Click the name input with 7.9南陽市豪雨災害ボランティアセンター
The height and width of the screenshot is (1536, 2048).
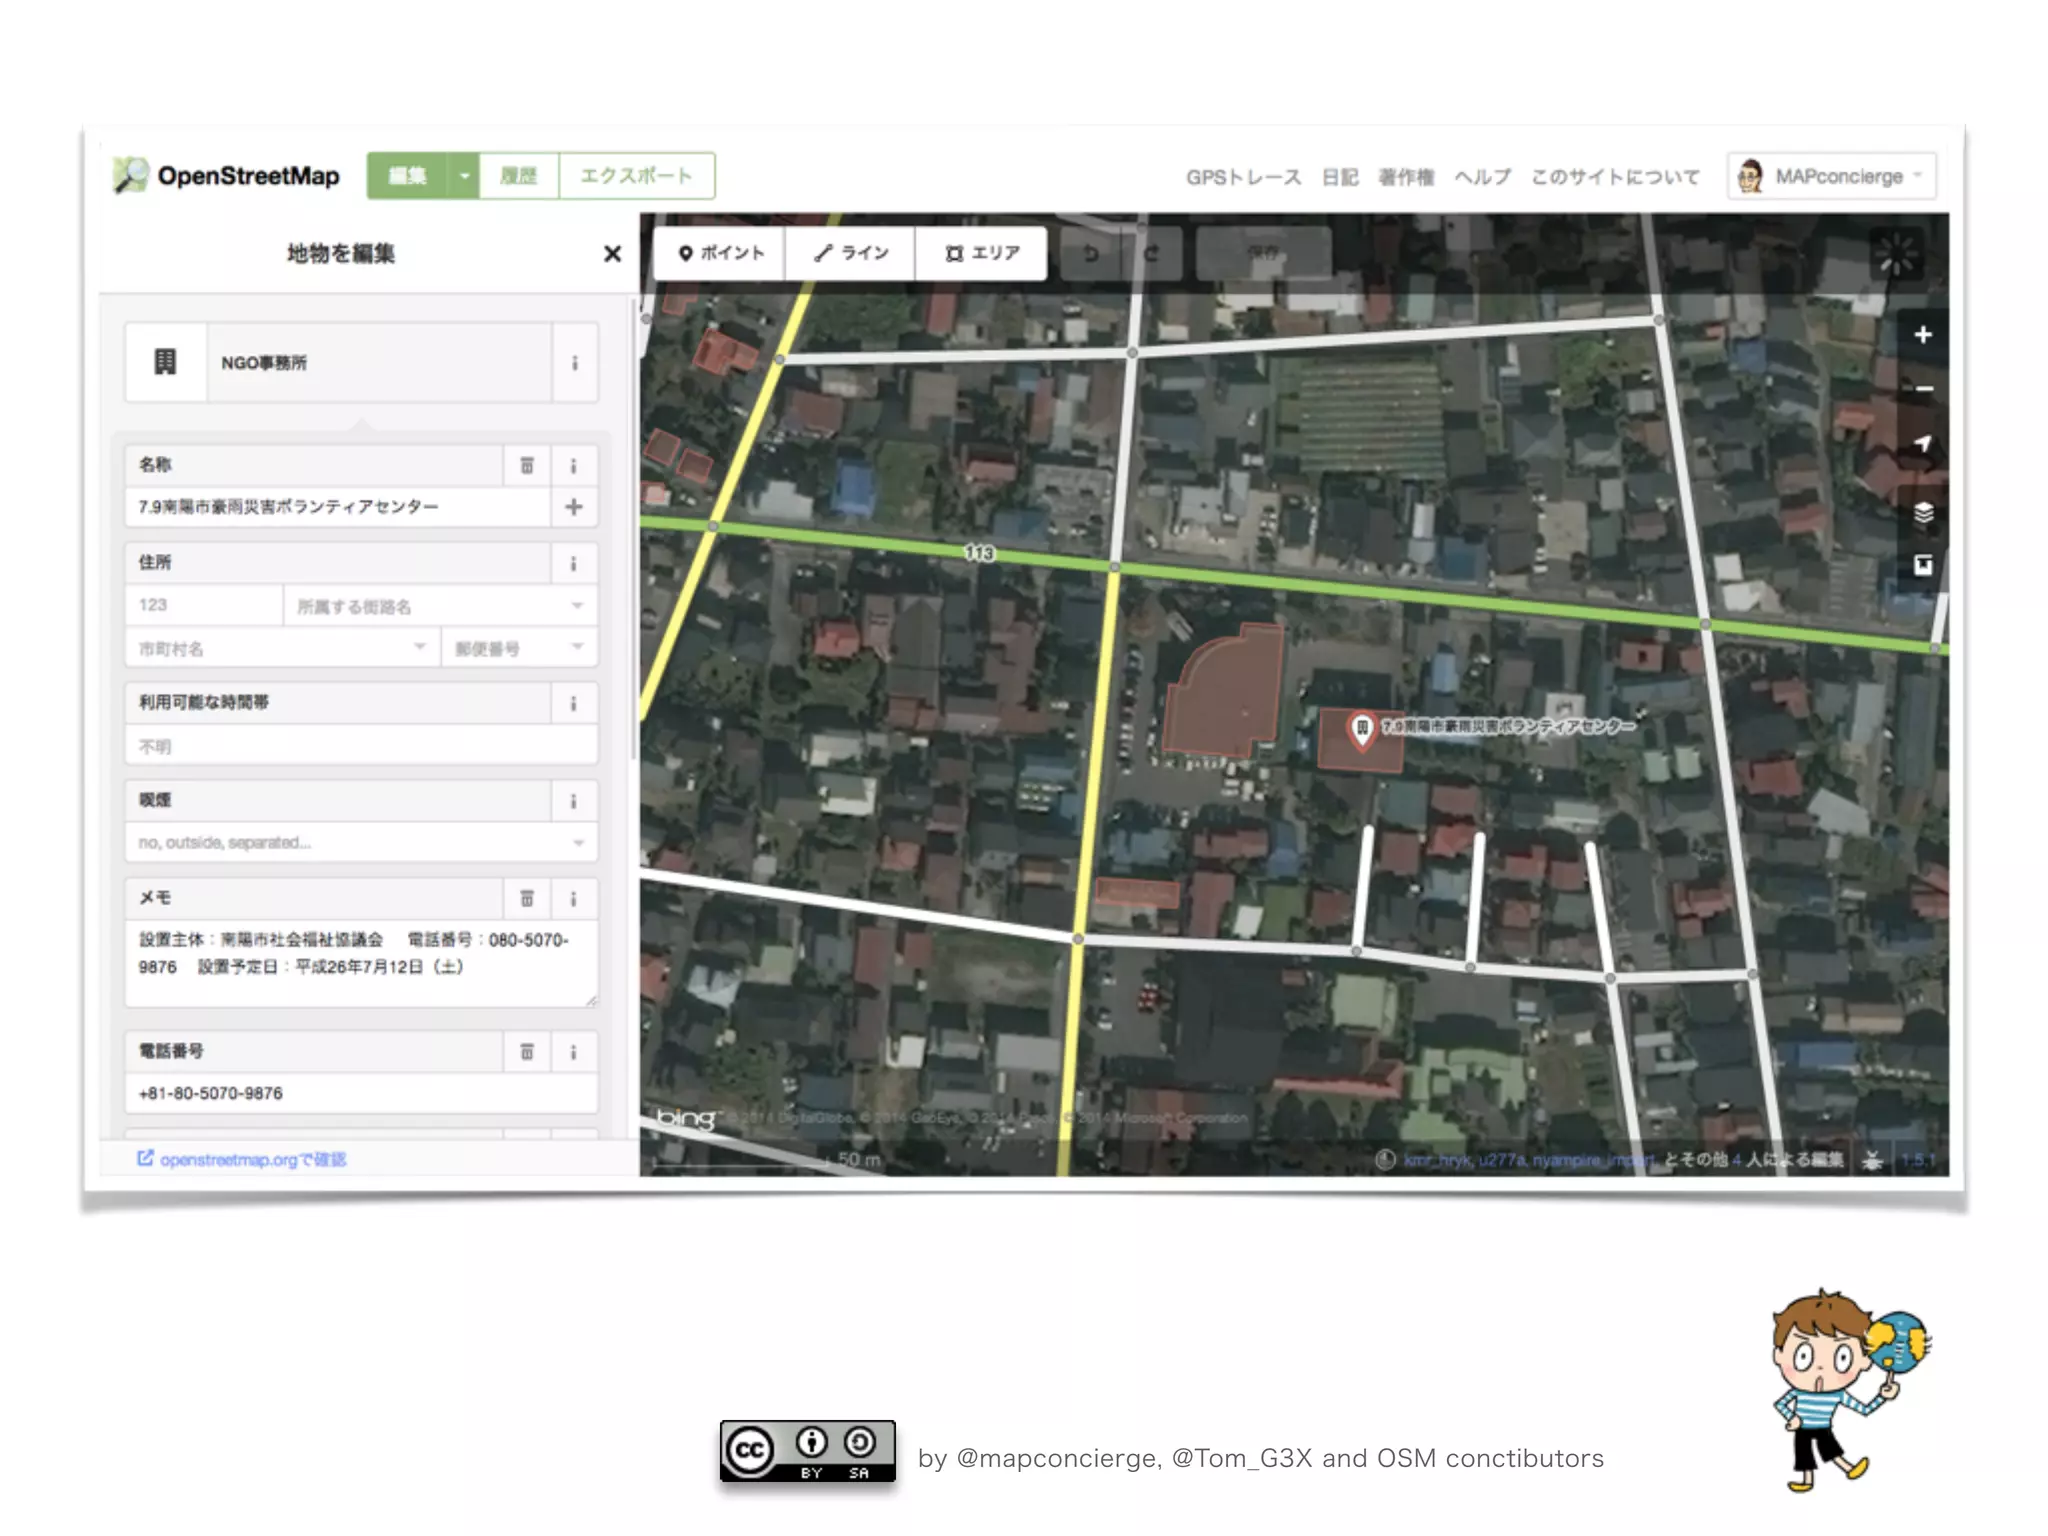(x=337, y=507)
